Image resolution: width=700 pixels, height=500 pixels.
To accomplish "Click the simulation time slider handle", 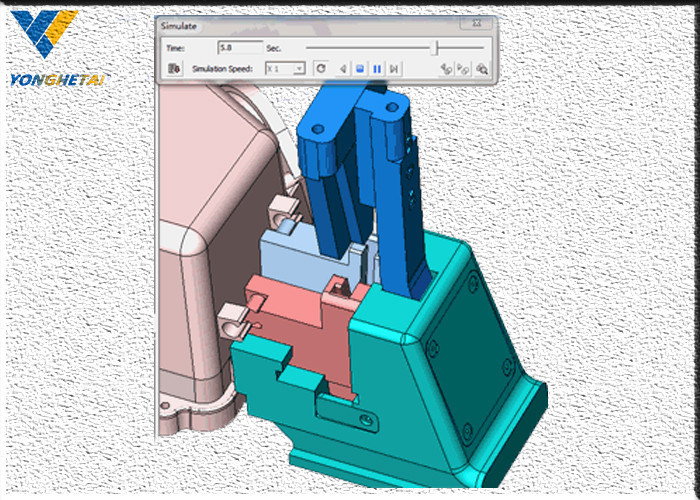I will point(434,47).
